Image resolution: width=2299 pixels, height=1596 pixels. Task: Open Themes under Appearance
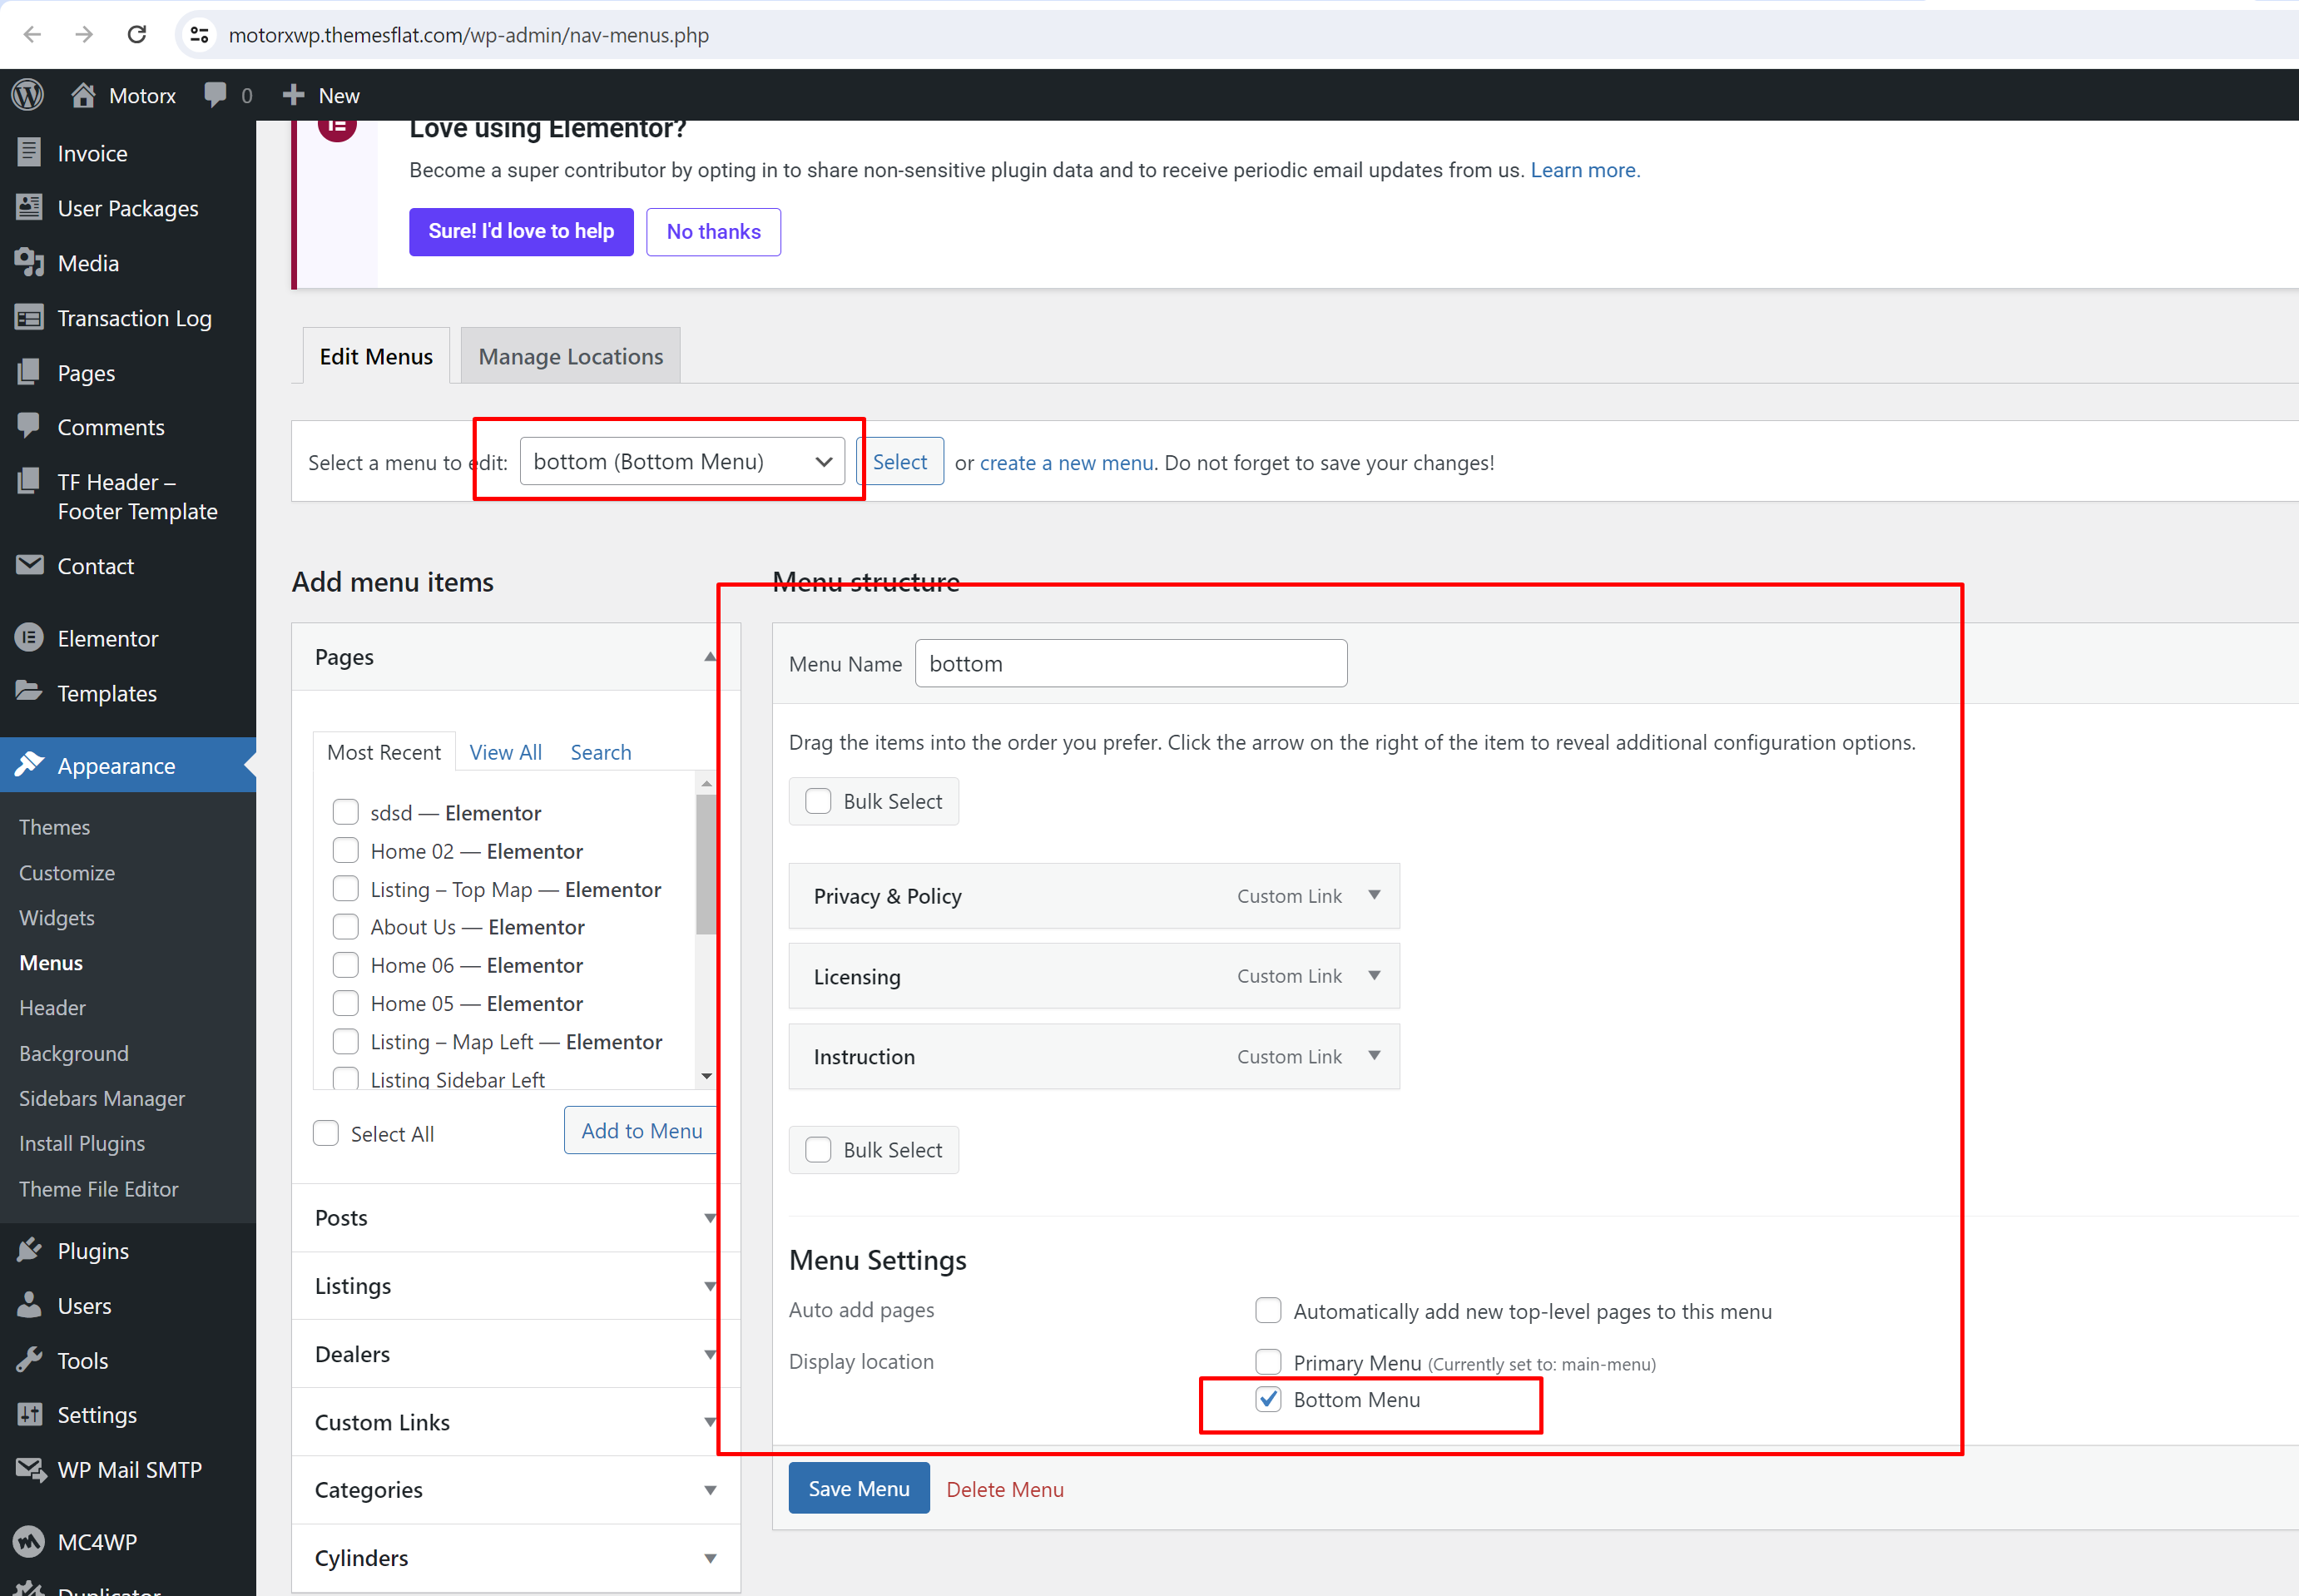55,827
